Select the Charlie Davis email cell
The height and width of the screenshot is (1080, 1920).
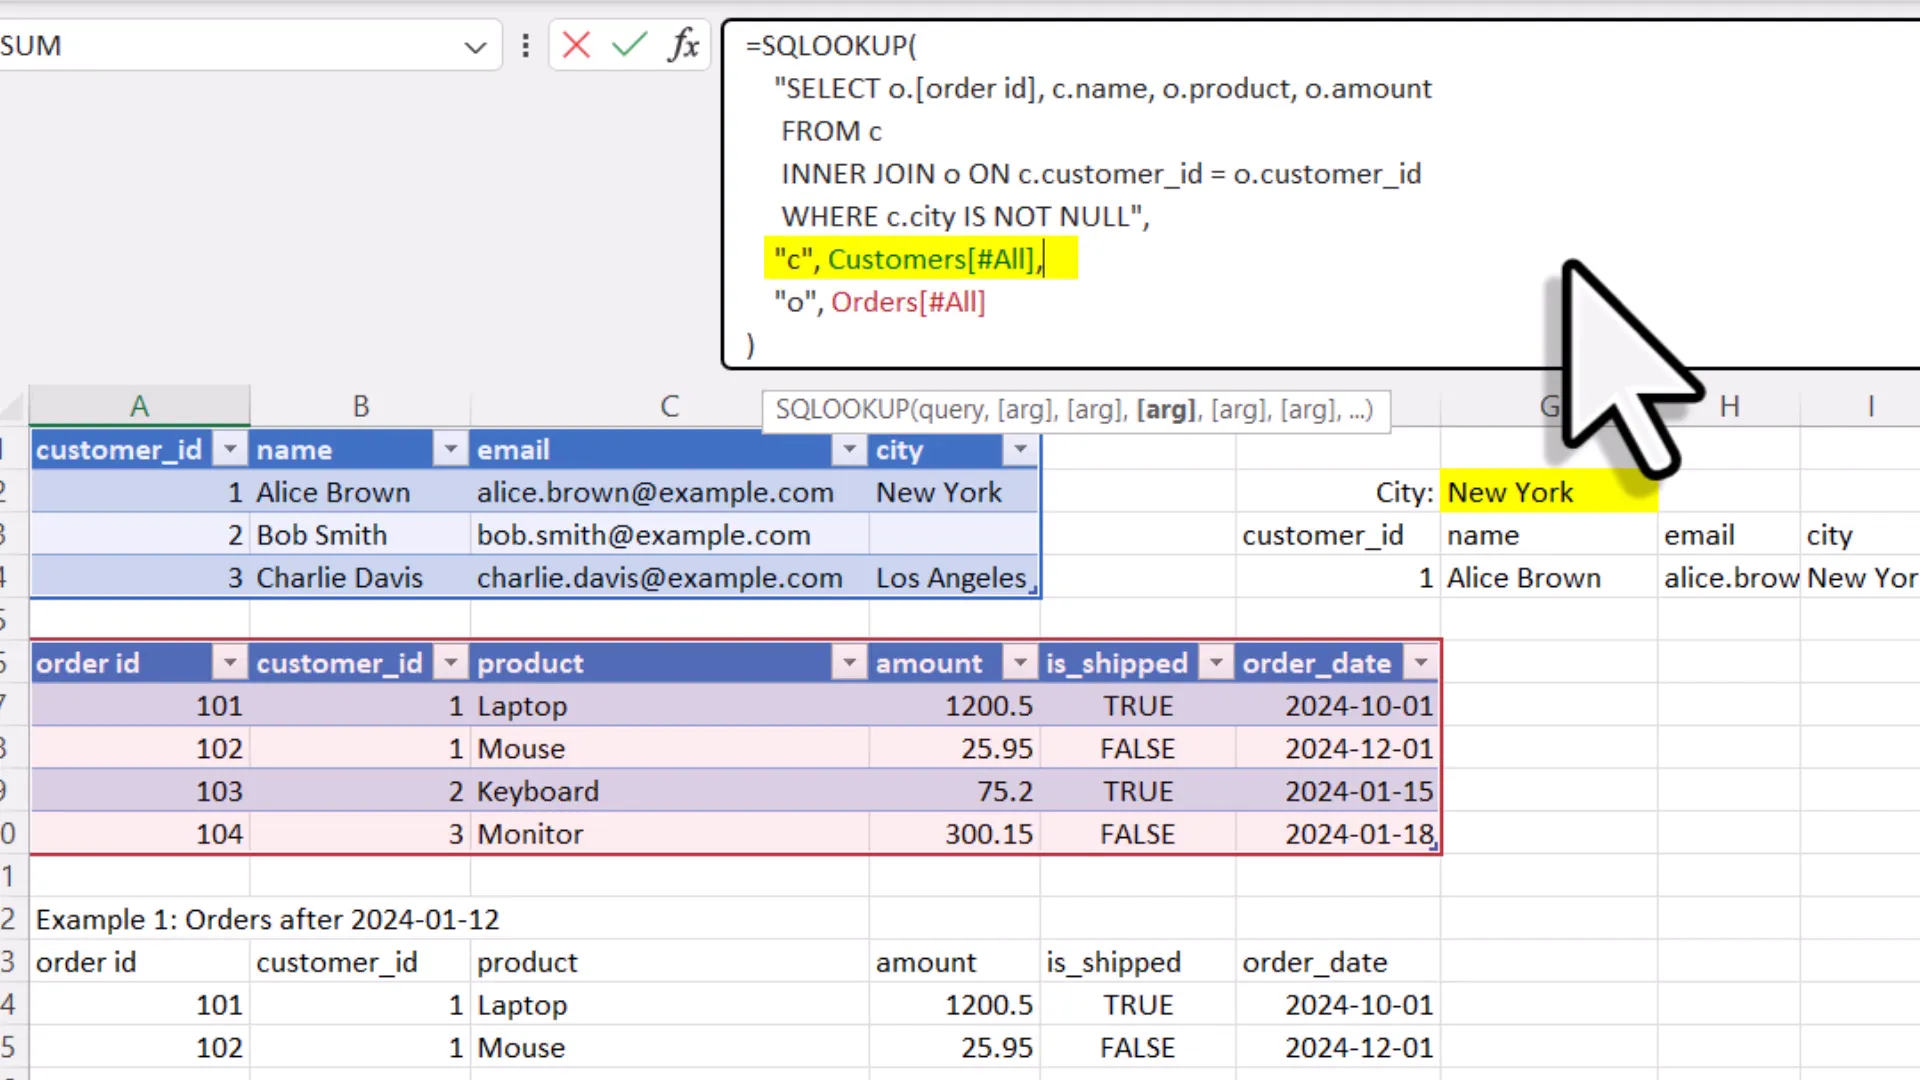(660, 577)
